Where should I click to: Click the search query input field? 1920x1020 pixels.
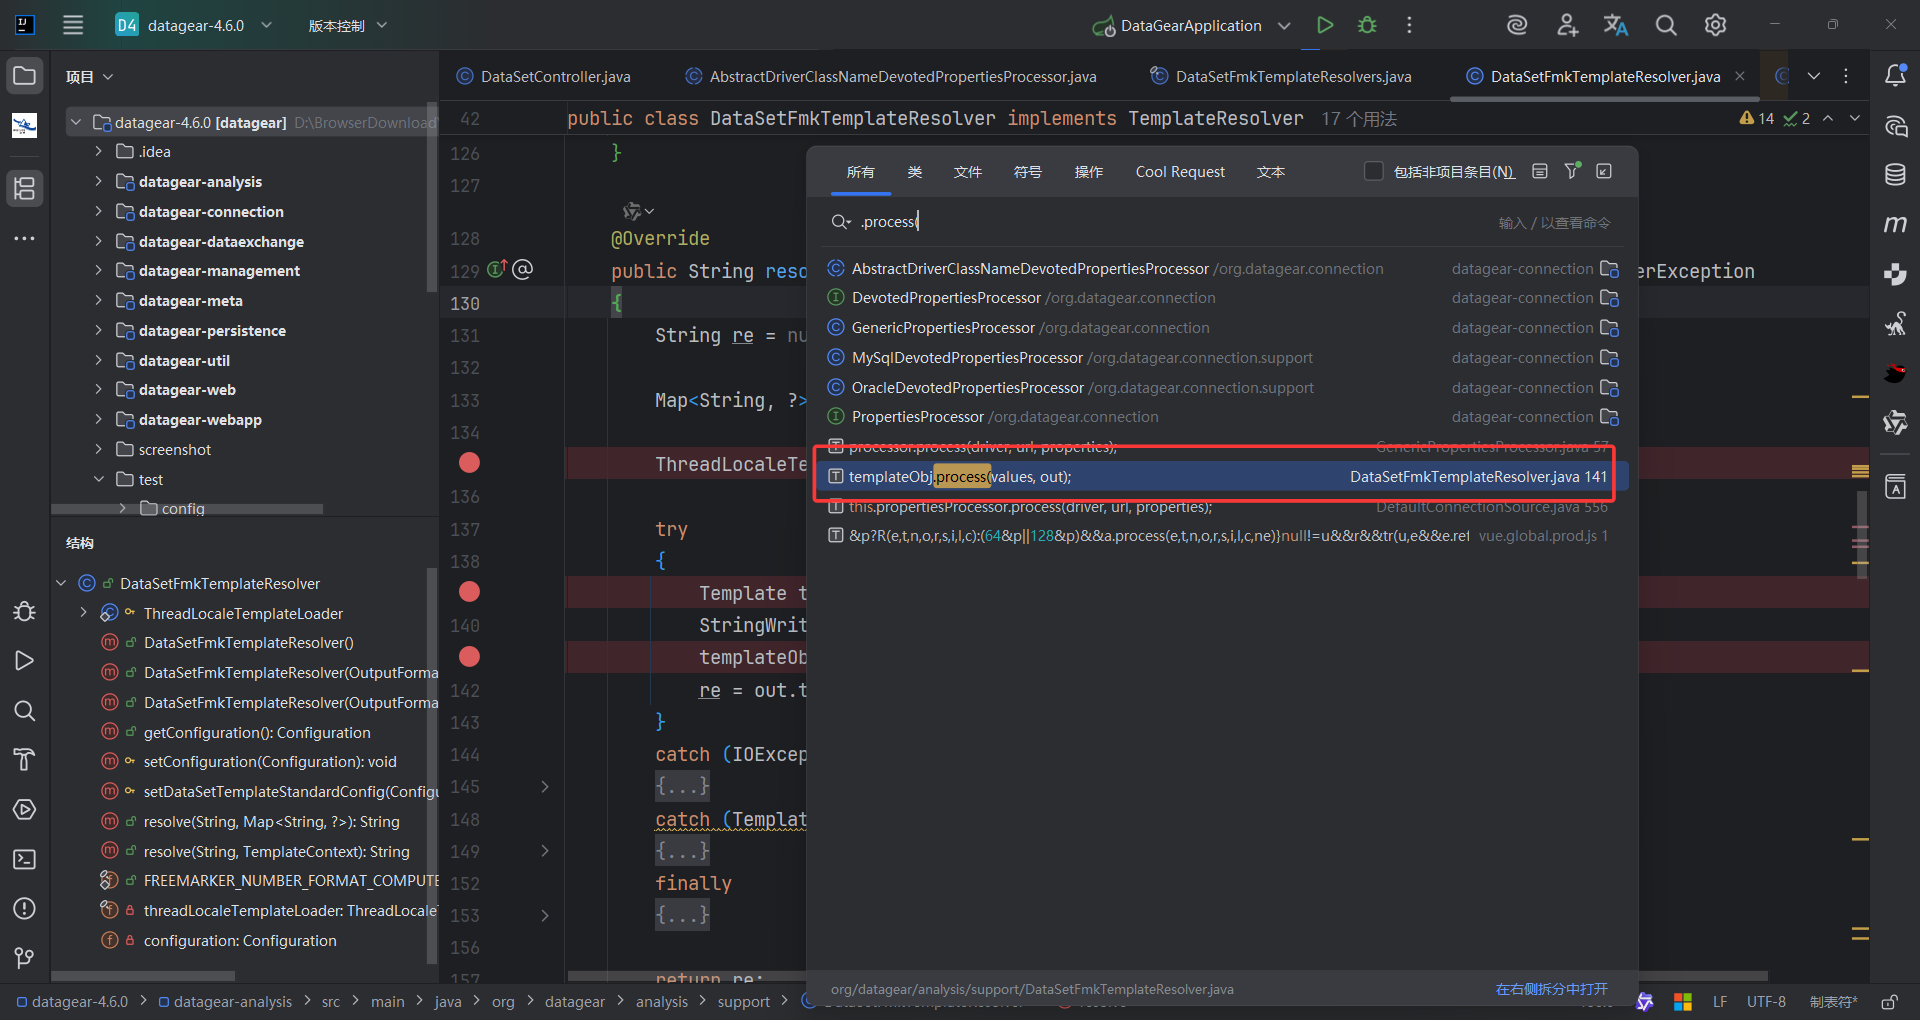1170,221
